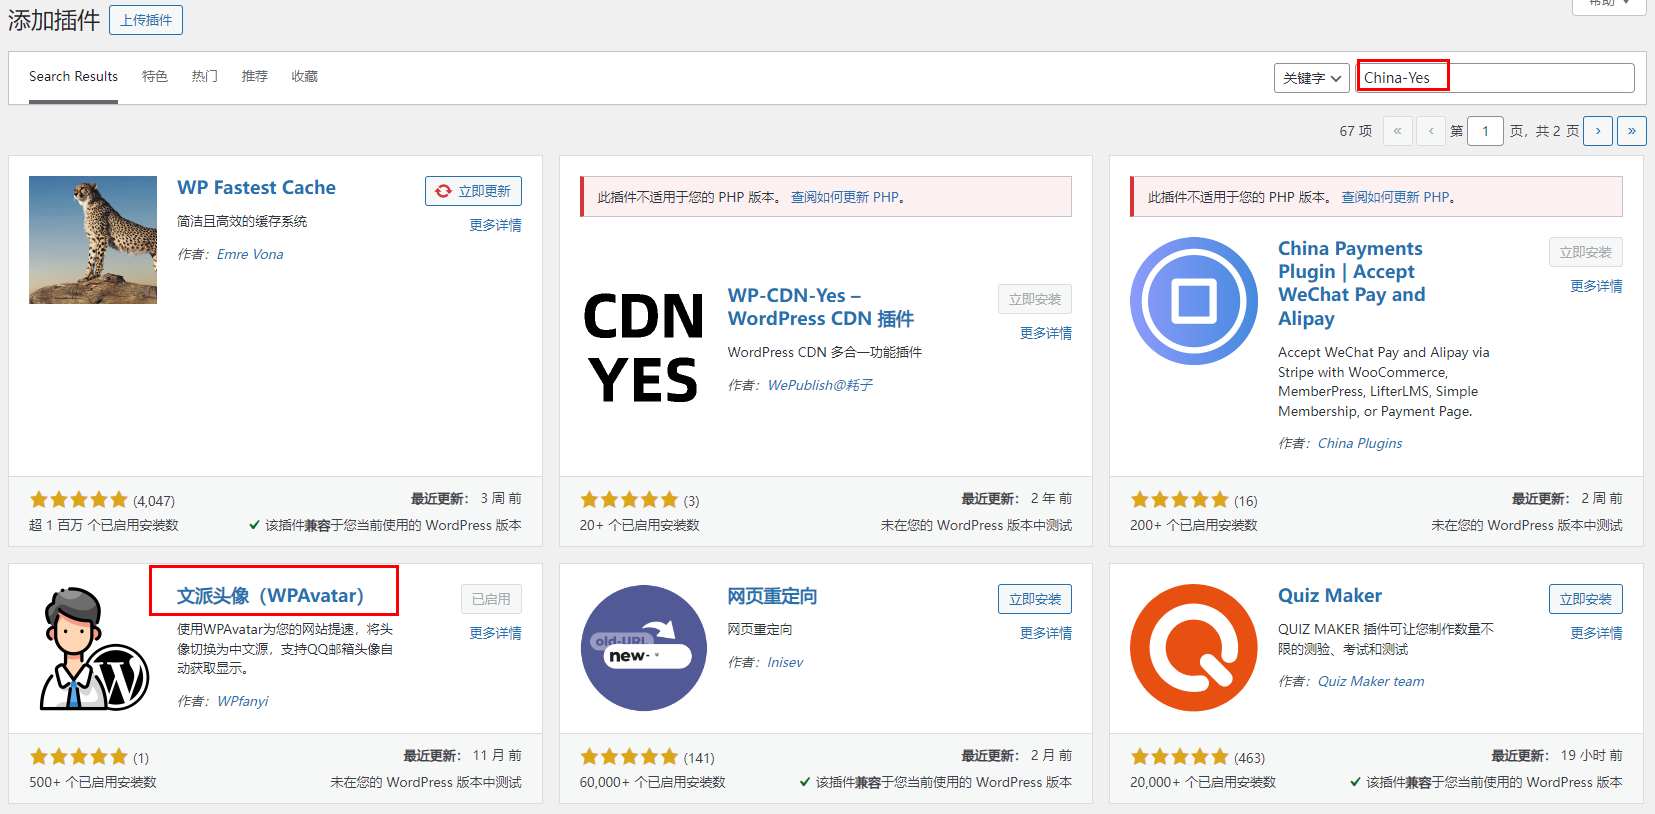Click 已启用 button for WPAvatar

tap(491, 599)
